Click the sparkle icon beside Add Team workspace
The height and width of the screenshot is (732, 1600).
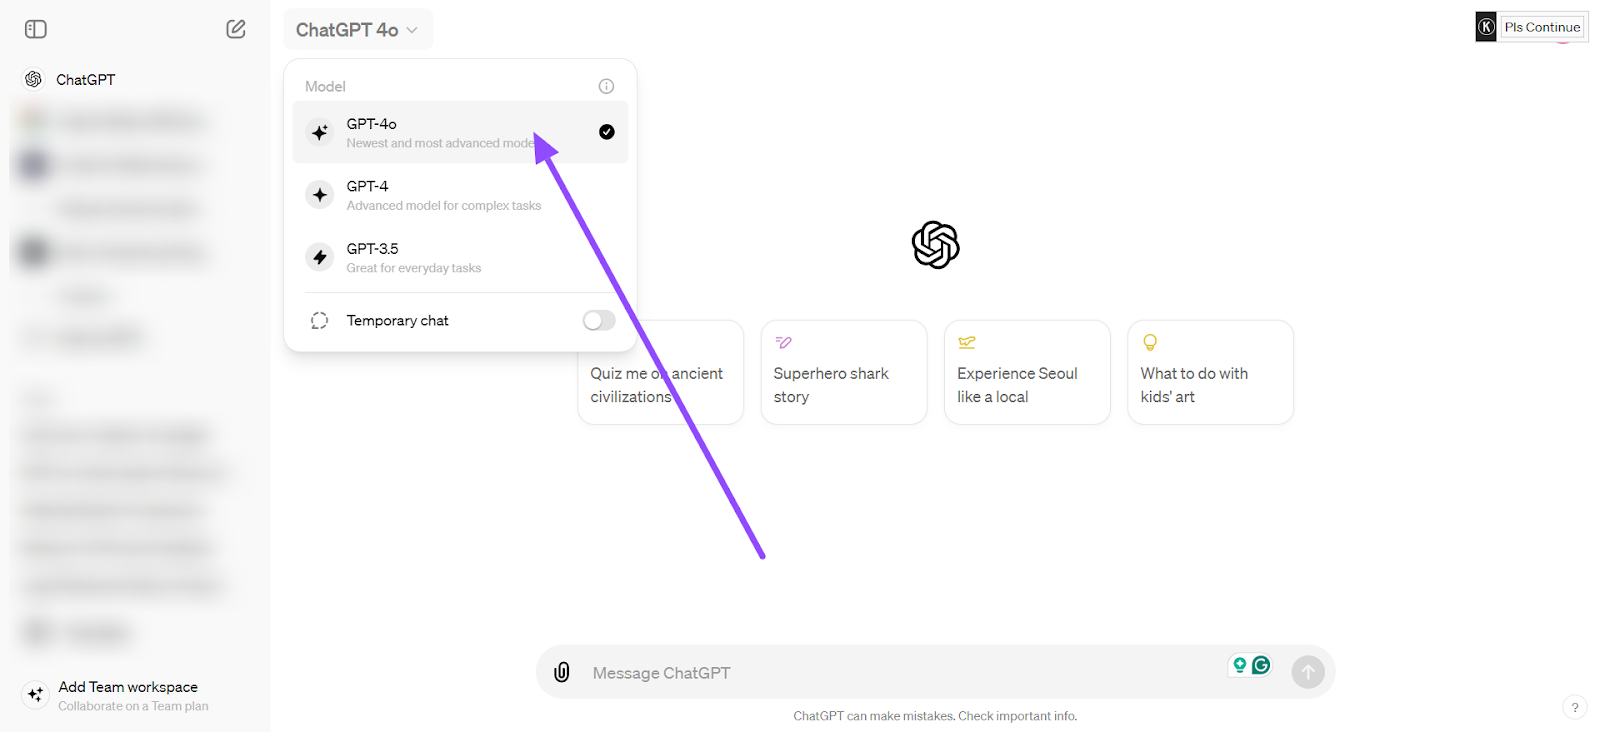36,694
